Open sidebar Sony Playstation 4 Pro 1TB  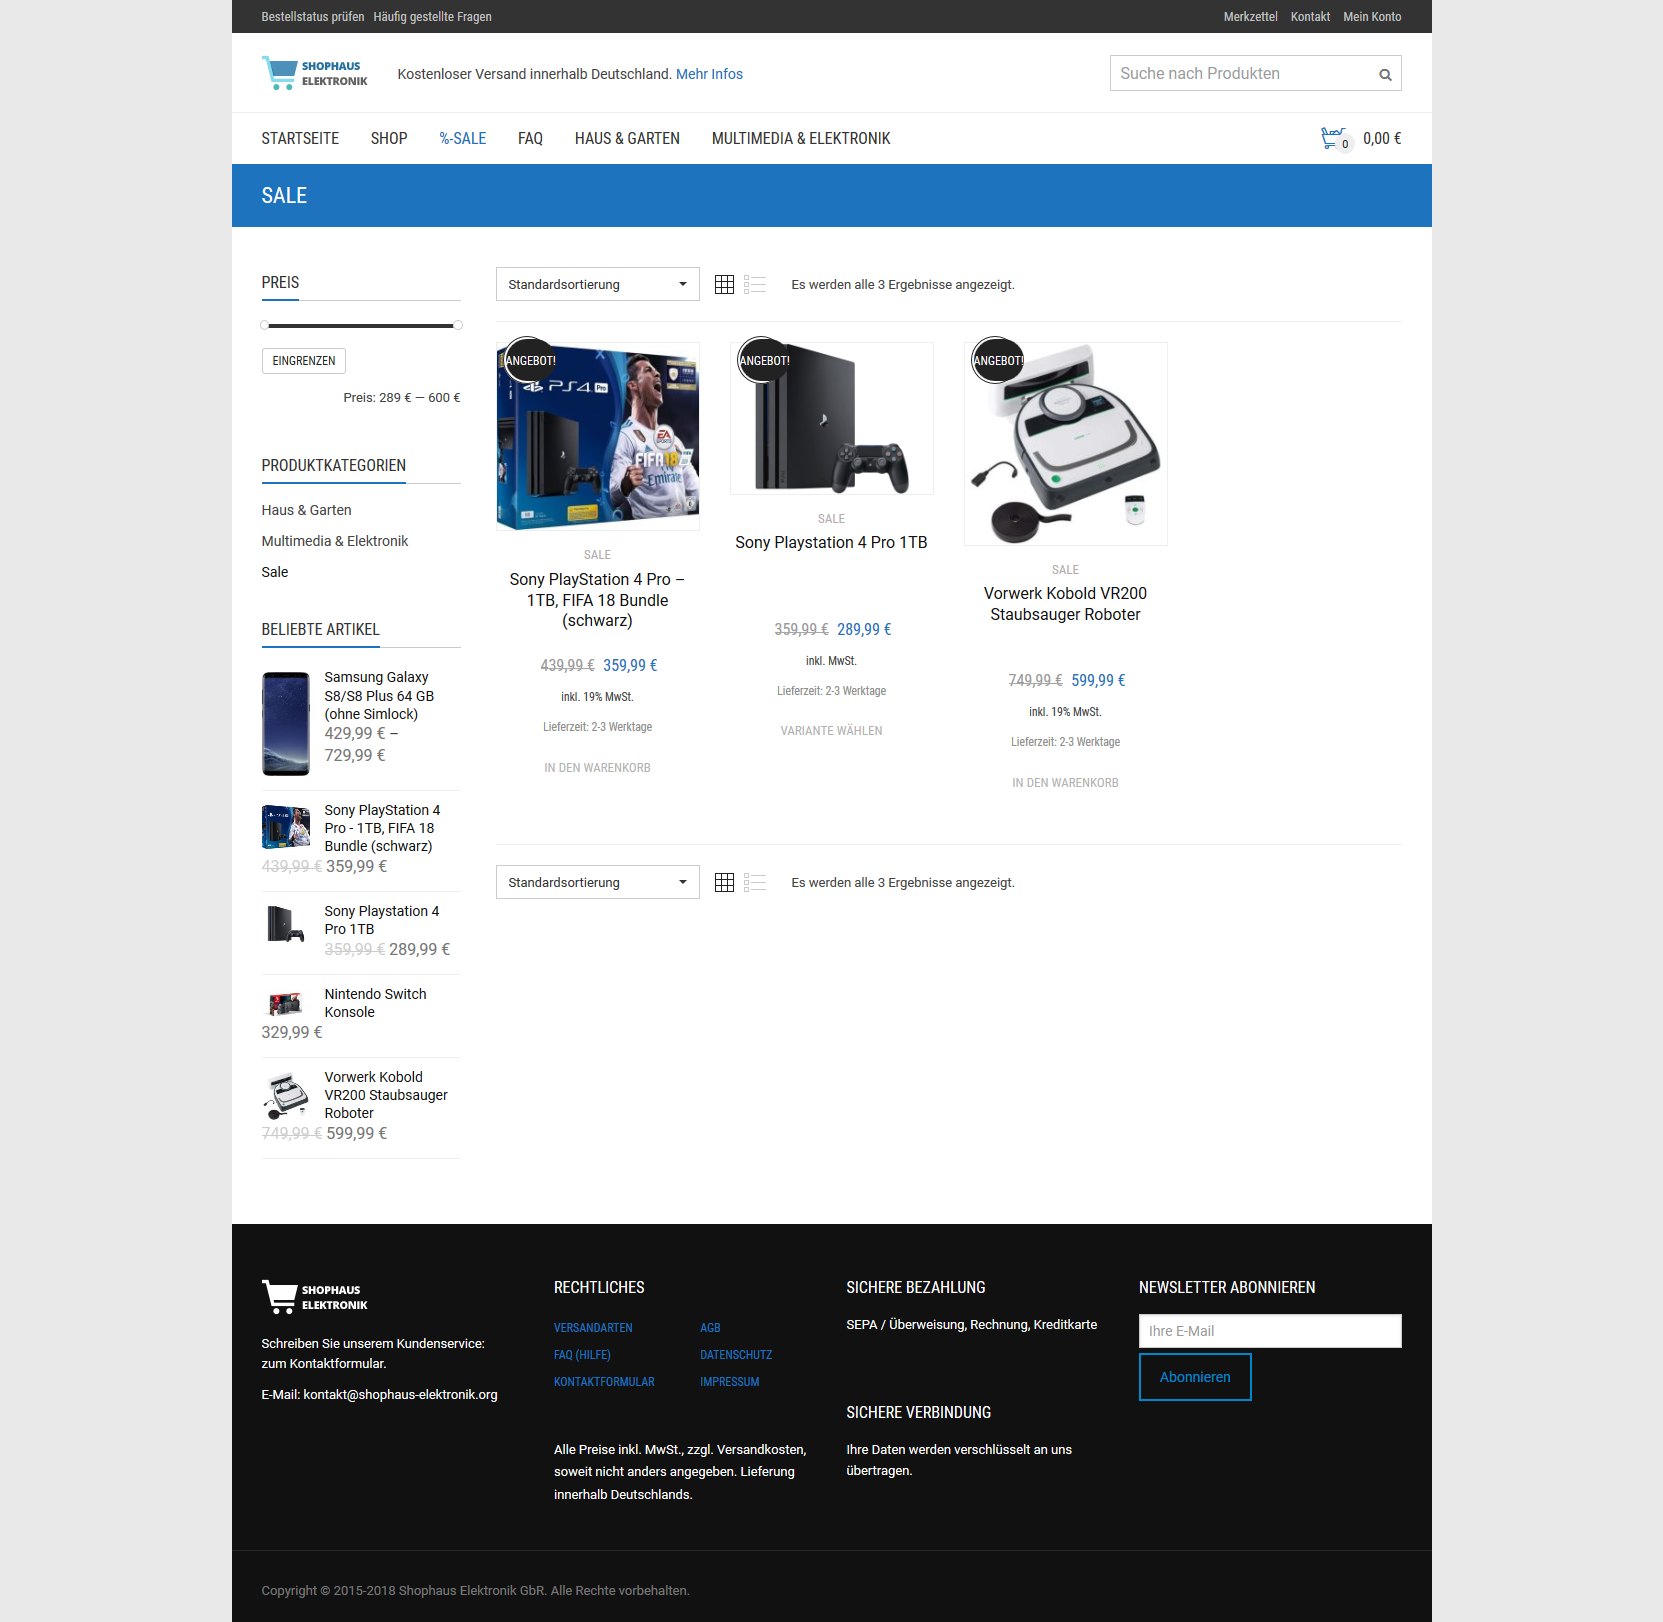tap(382, 920)
